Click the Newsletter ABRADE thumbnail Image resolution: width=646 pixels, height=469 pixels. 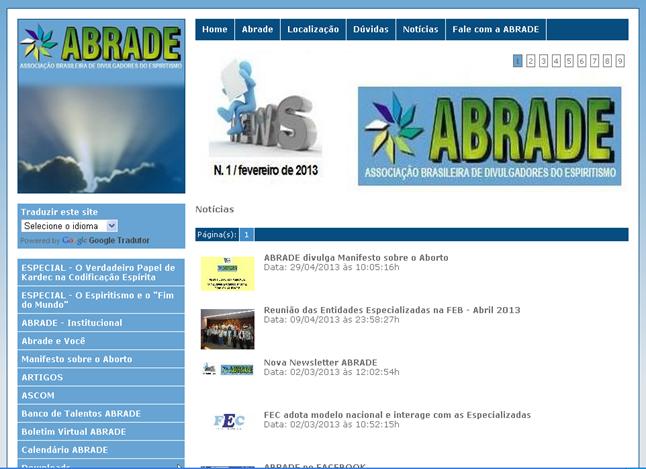pos(227,369)
